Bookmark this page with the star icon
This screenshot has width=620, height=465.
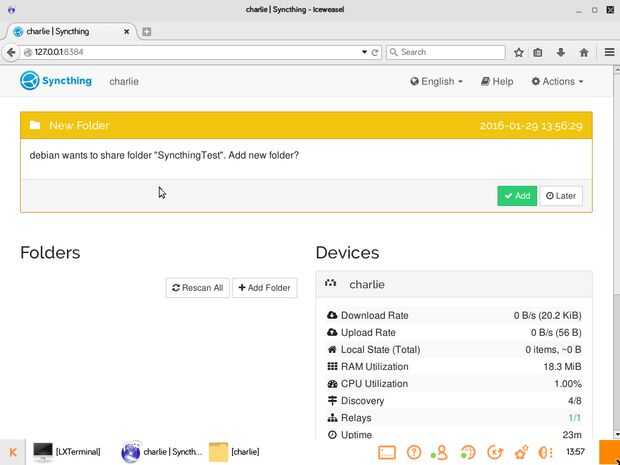(x=519, y=52)
